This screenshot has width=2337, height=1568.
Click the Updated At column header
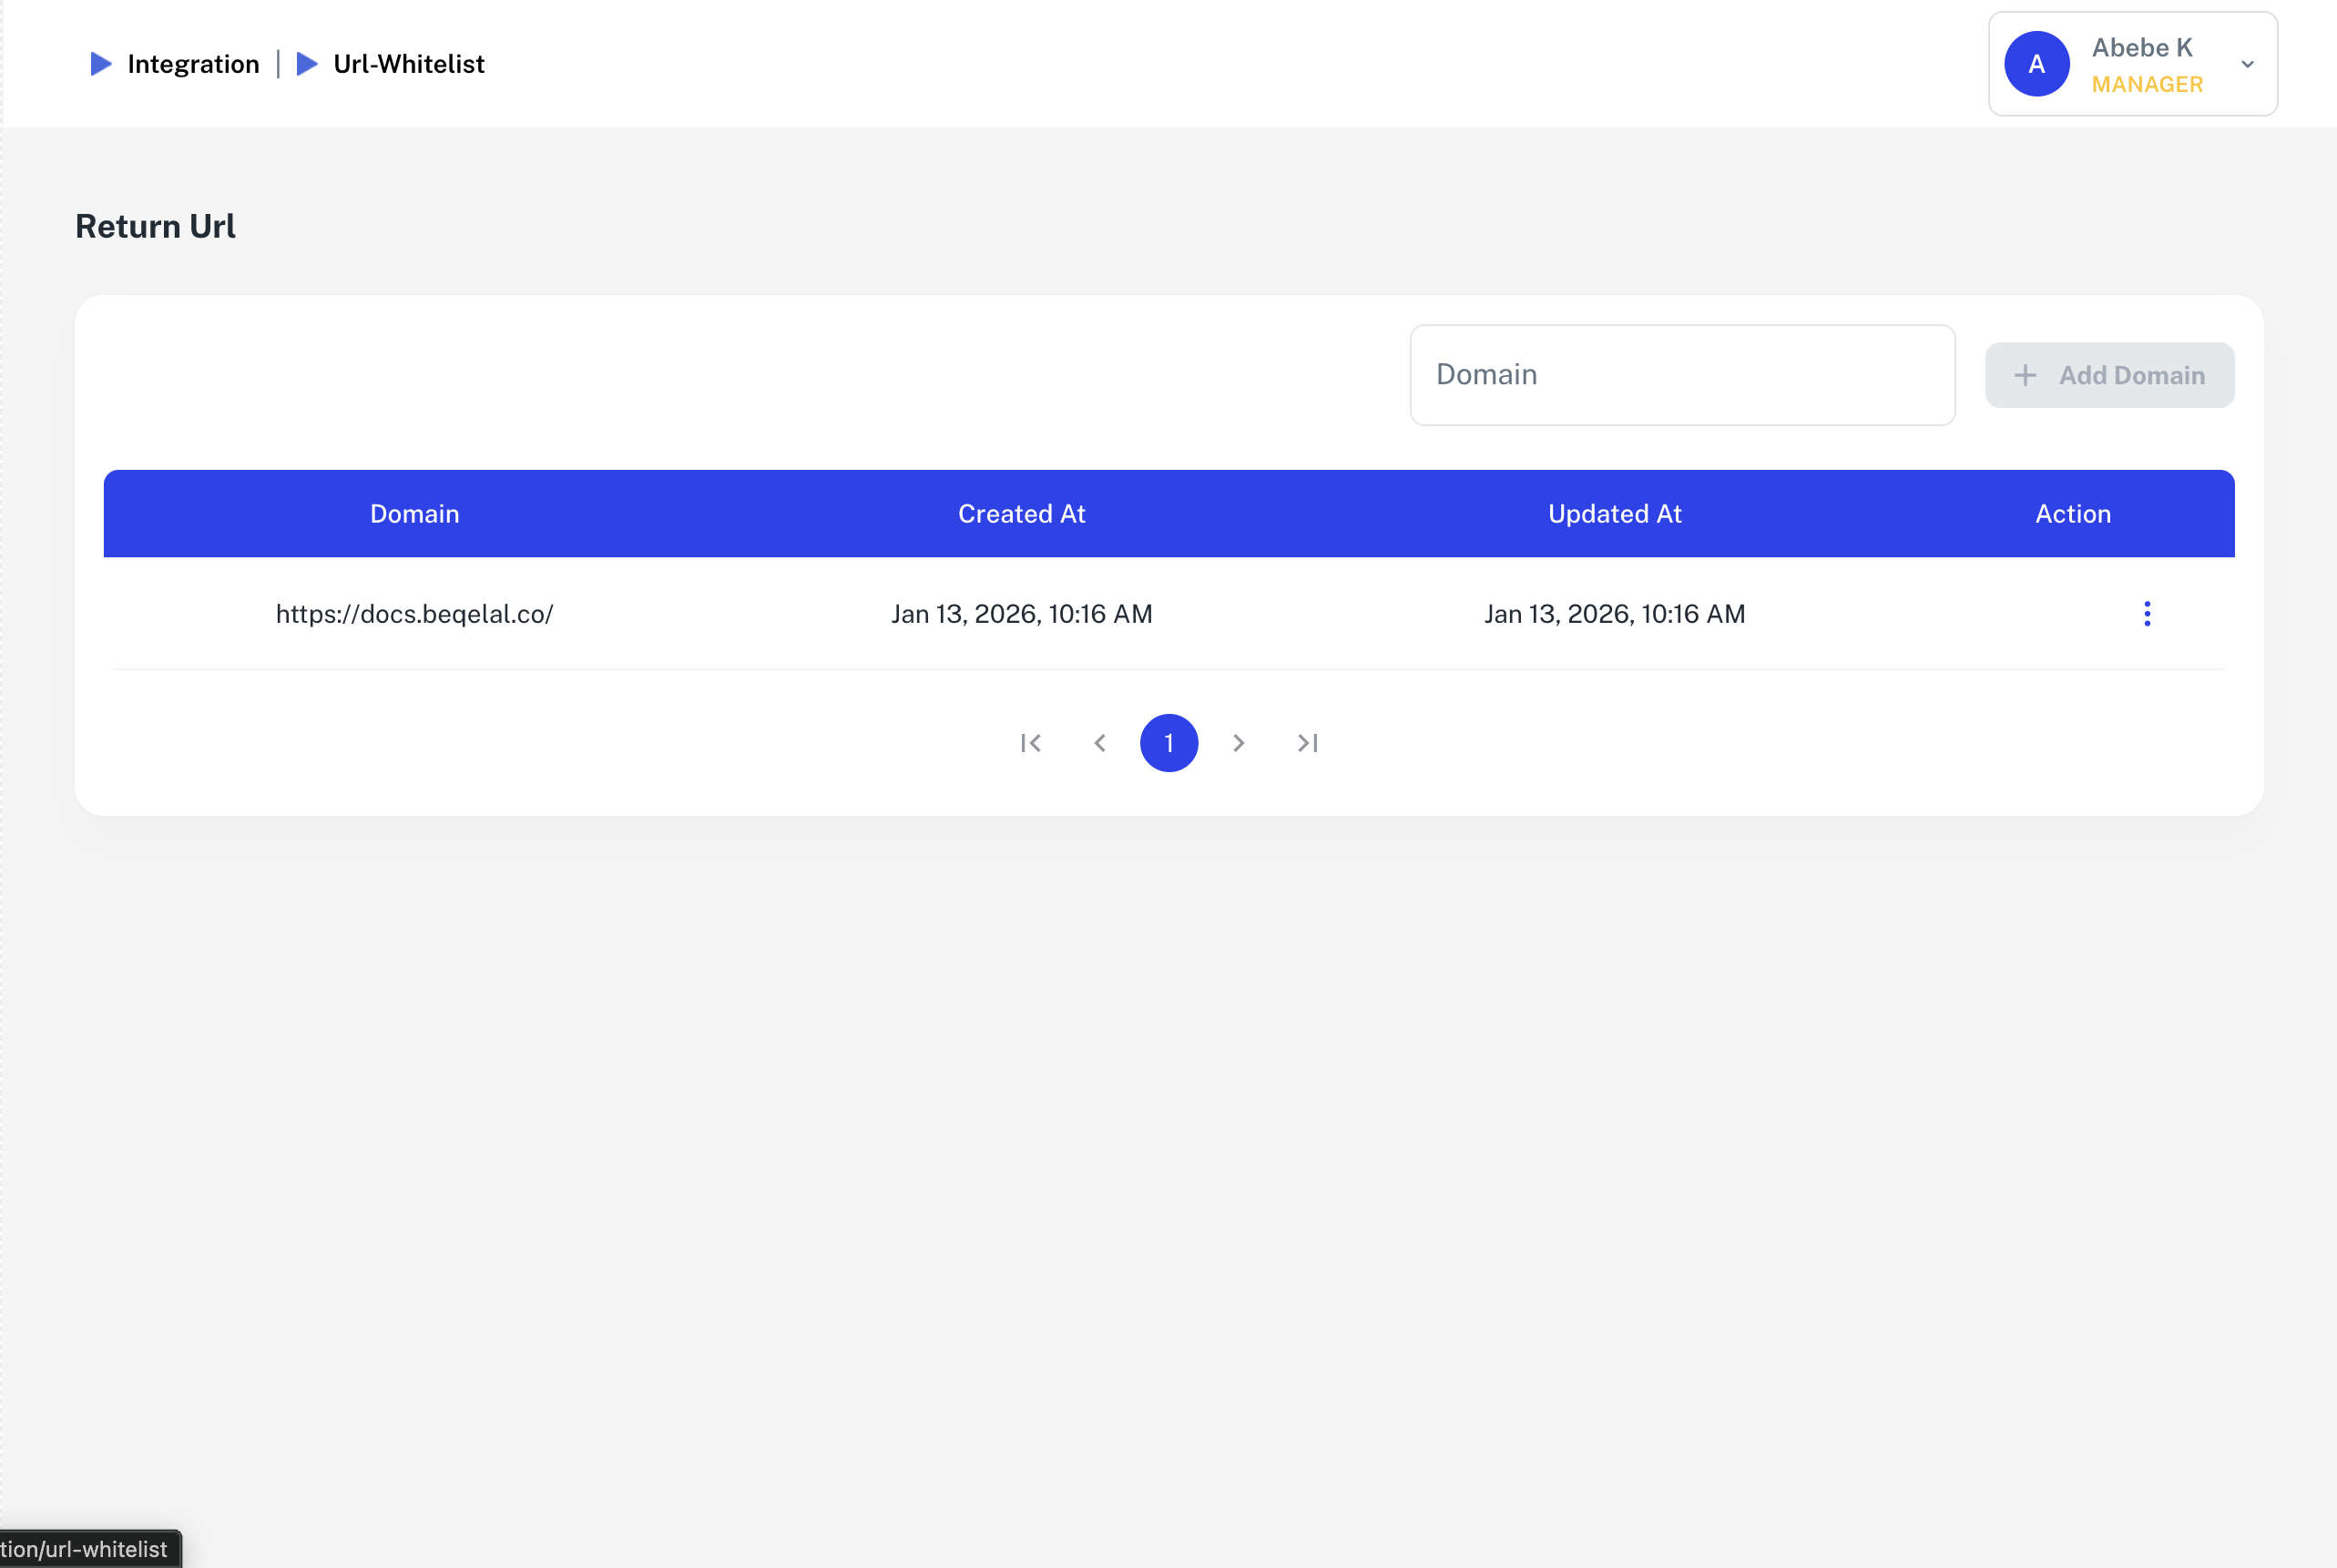tap(1614, 514)
